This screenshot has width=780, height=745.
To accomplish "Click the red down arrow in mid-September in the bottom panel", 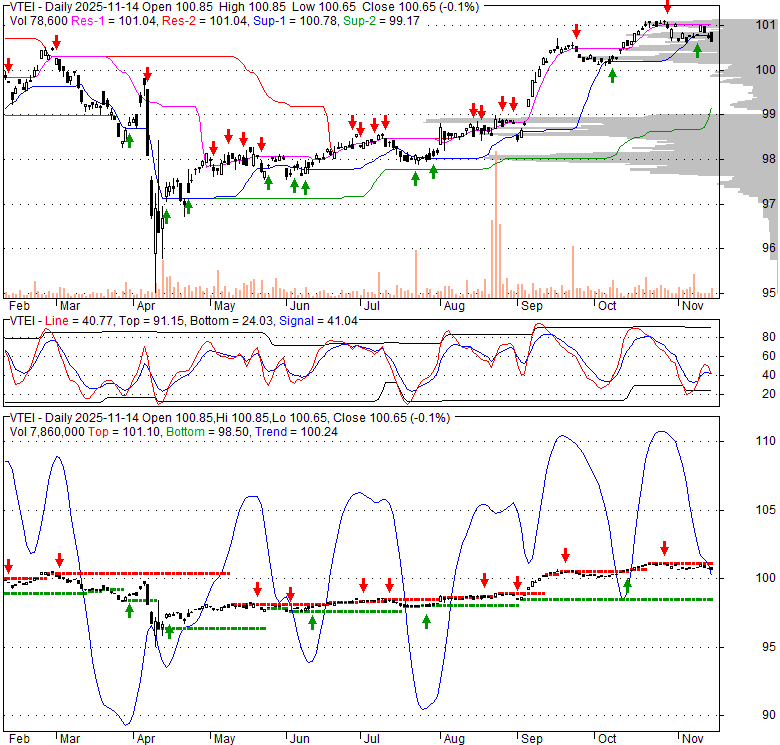I will point(566,554).
